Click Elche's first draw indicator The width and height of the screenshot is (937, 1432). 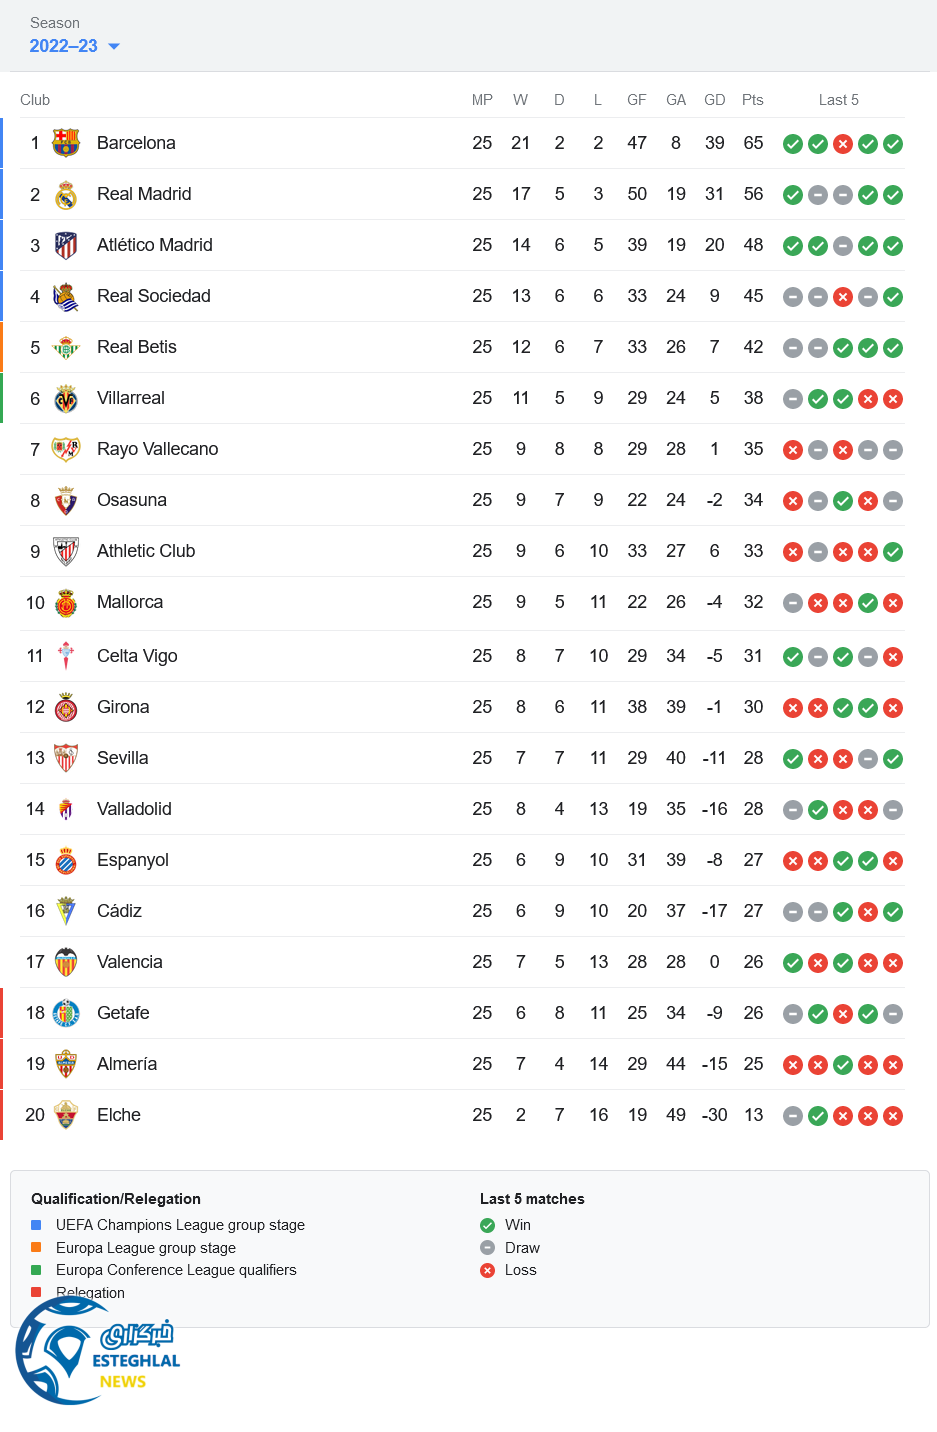point(793,1116)
